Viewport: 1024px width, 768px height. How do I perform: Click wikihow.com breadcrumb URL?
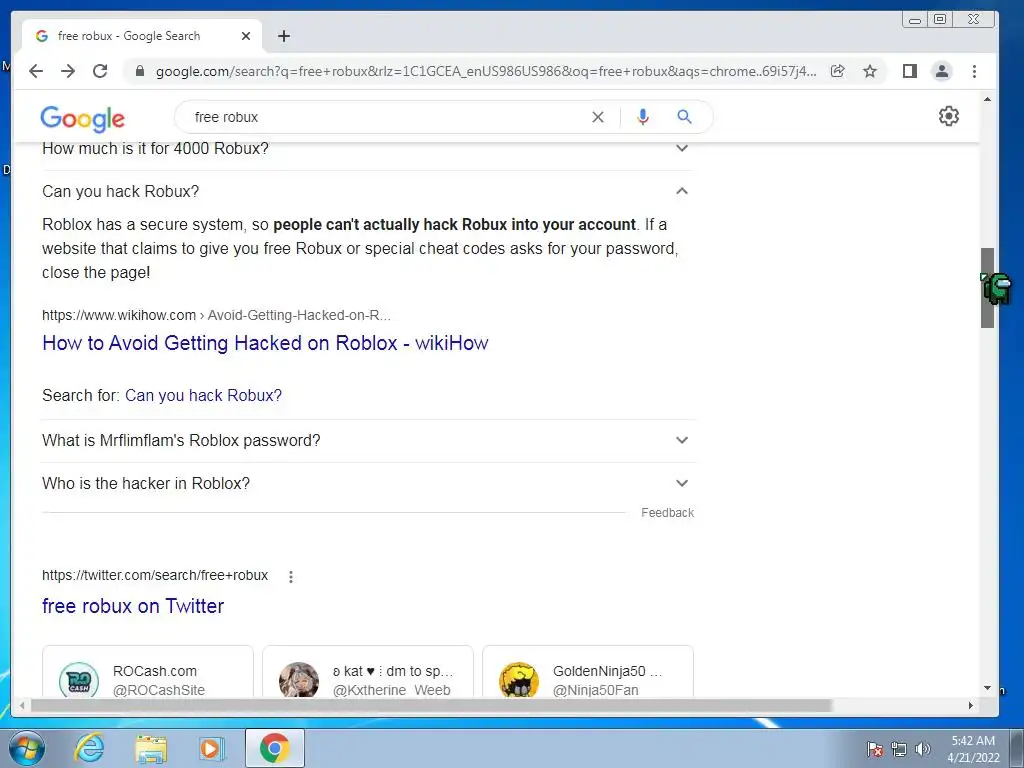[216, 315]
